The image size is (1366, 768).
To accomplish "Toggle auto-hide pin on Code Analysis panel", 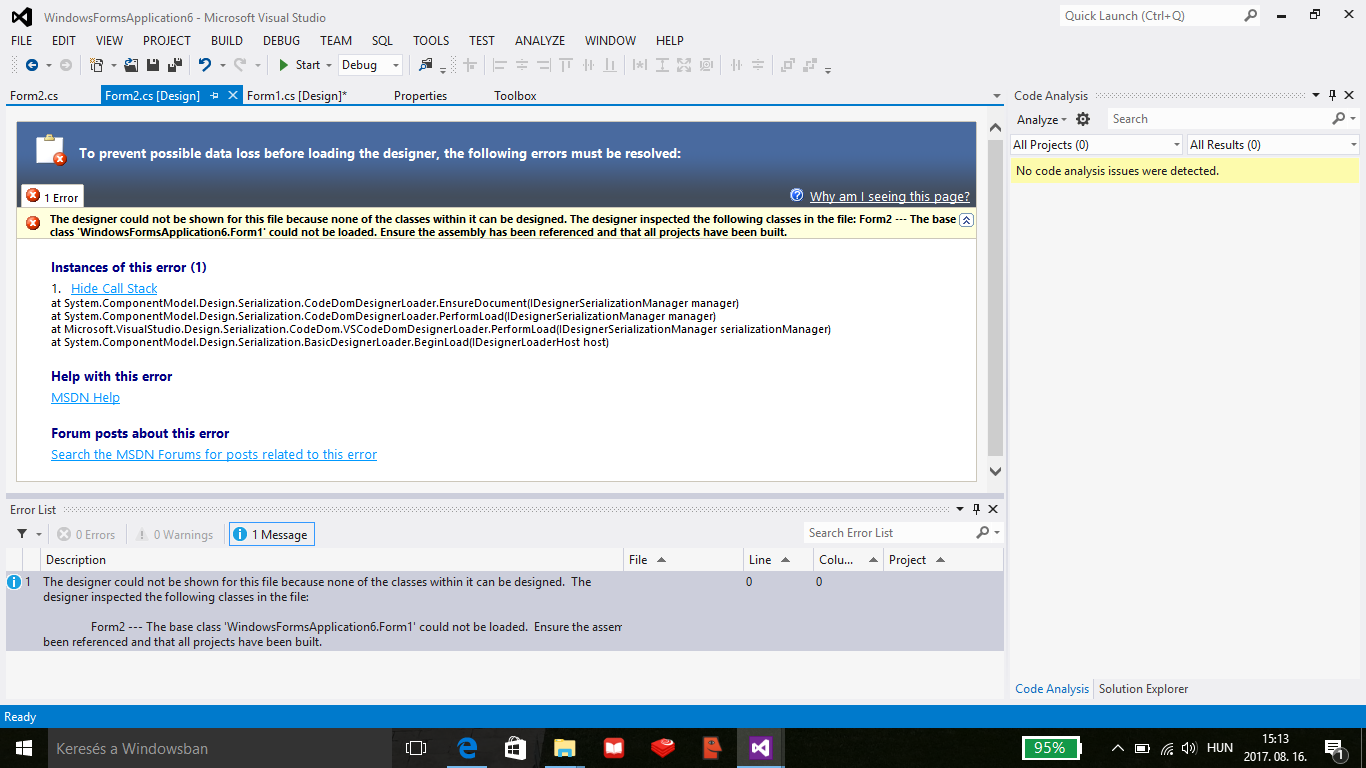I will 1332,96.
